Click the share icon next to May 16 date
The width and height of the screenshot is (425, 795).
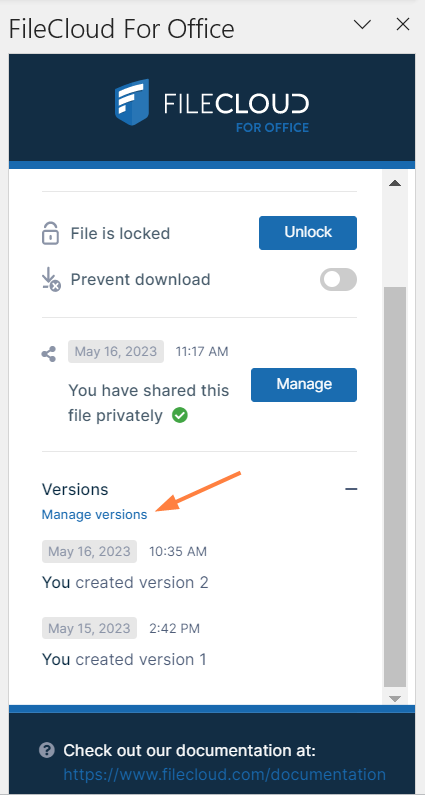49,354
